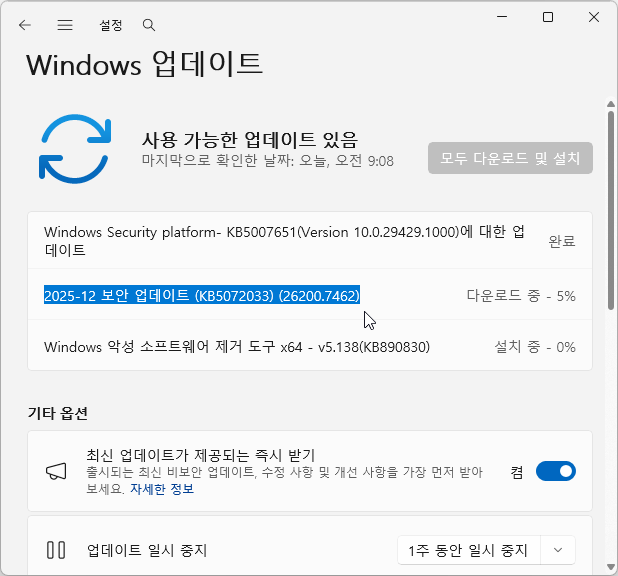
Task: Click the 설치 중 - 0% status
Action: [535, 347]
